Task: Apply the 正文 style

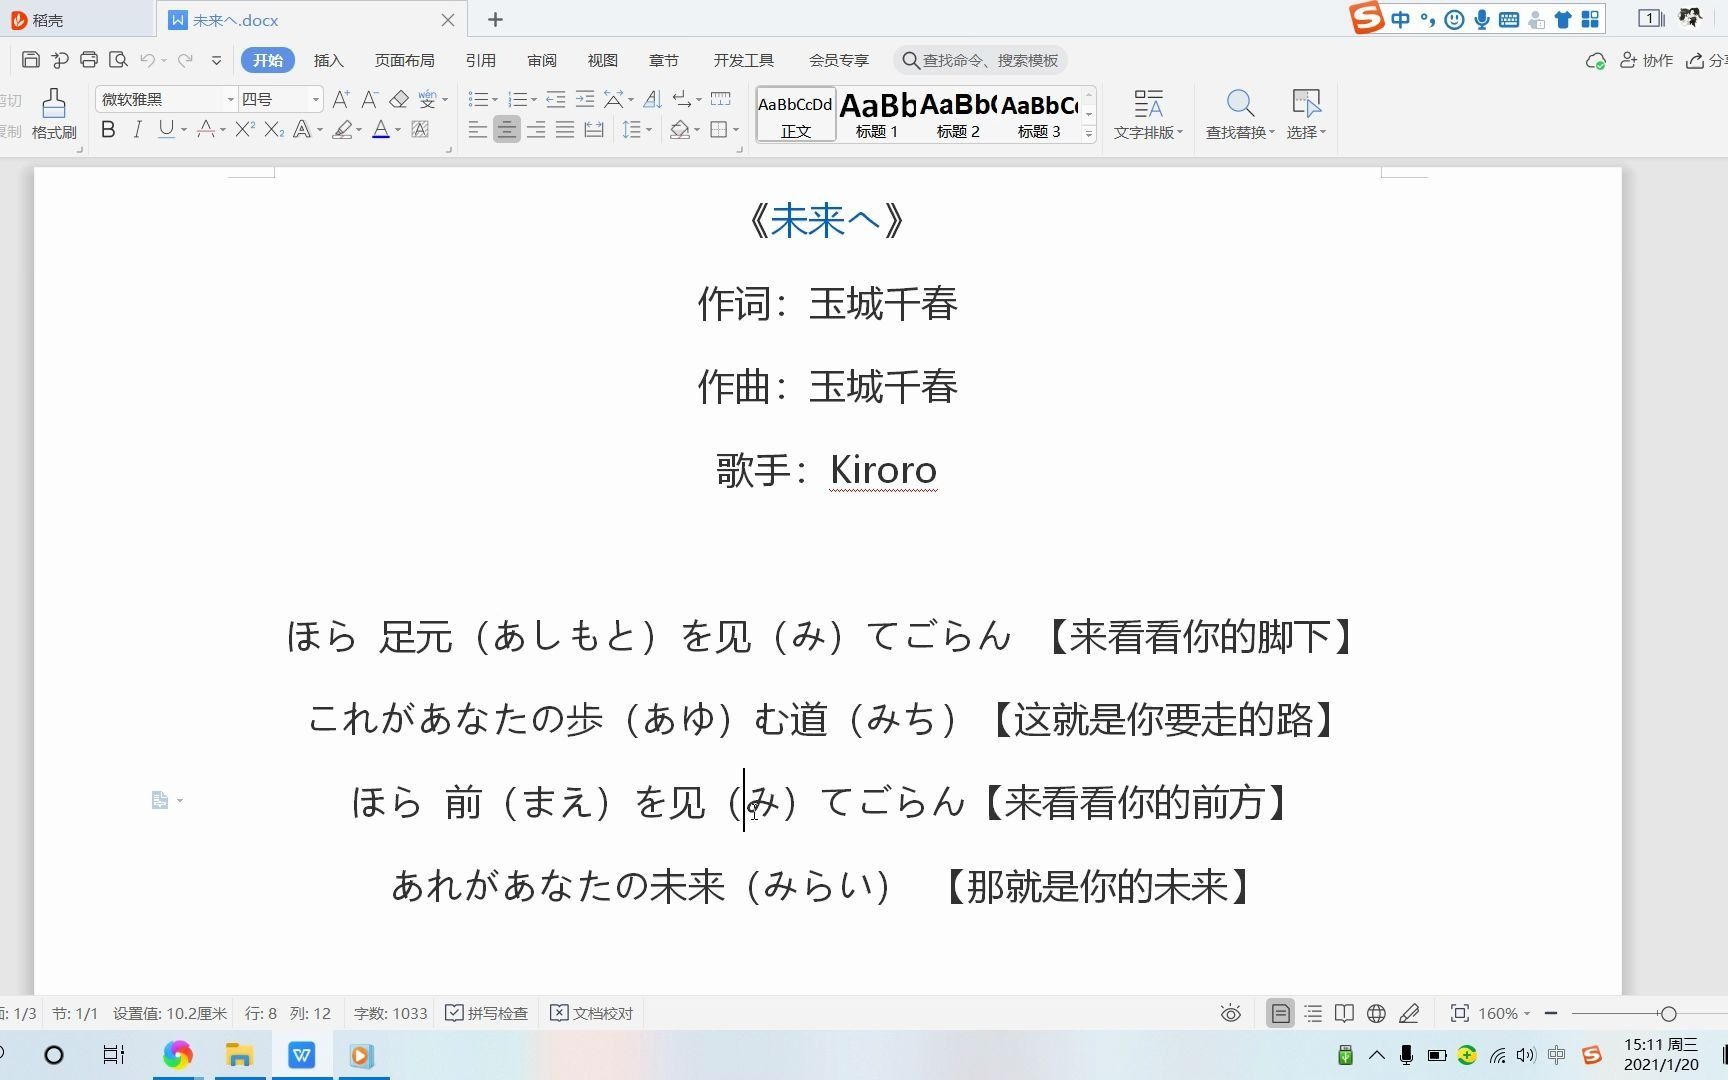Action: pyautogui.click(x=796, y=114)
